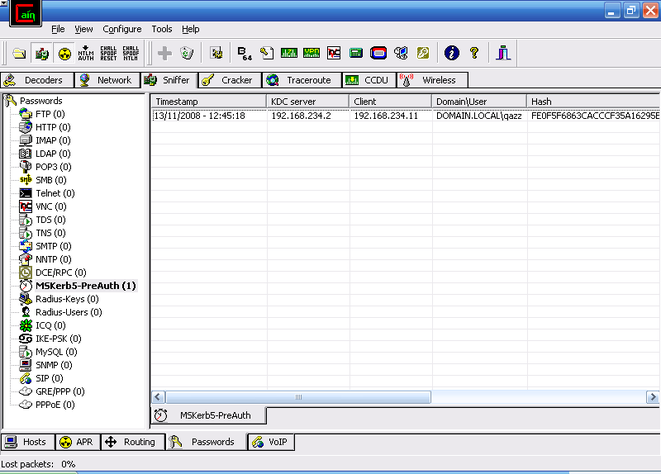661x474 pixels.
Task: Sort by the KDC server column header
Action: tap(308, 102)
